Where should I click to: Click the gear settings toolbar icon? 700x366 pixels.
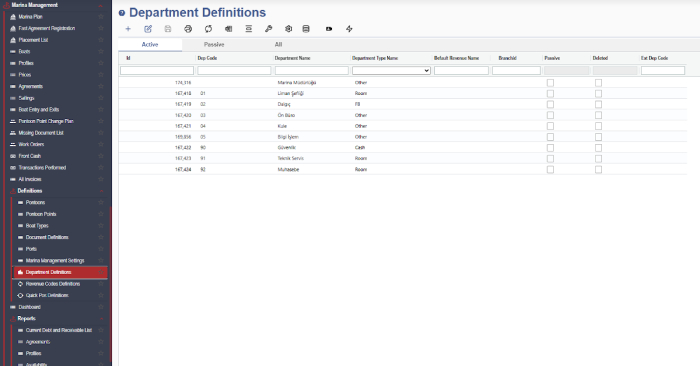288,29
